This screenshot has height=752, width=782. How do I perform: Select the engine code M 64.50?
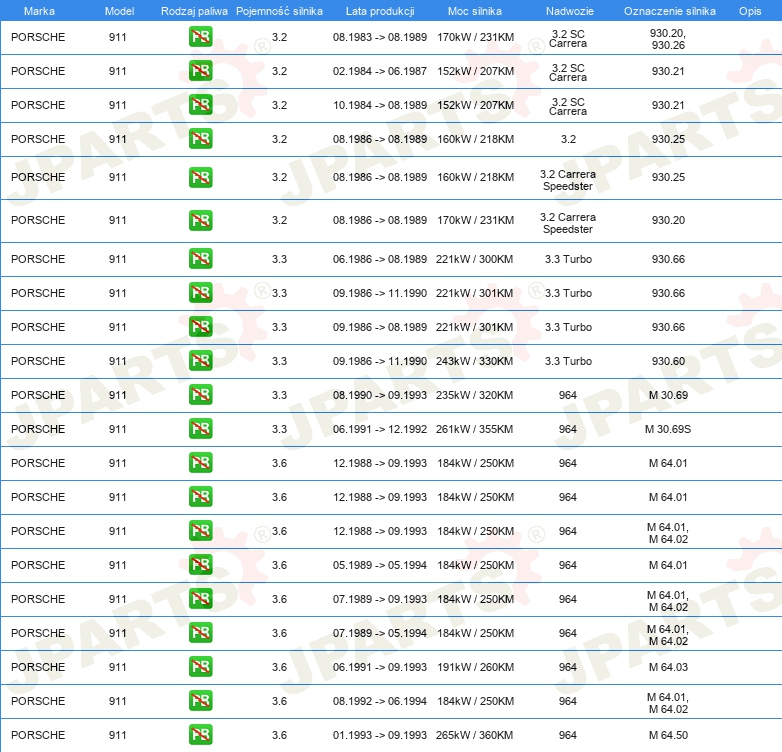(x=668, y=735)
